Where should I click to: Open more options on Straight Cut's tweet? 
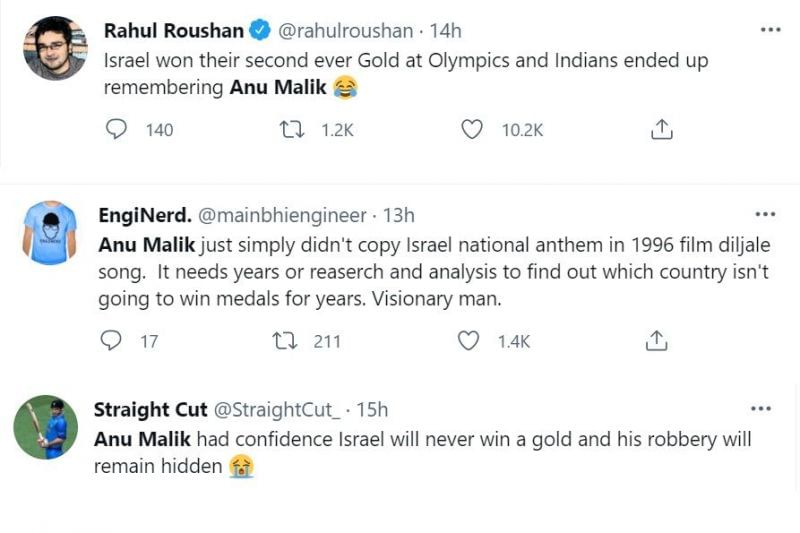[761, 409]
